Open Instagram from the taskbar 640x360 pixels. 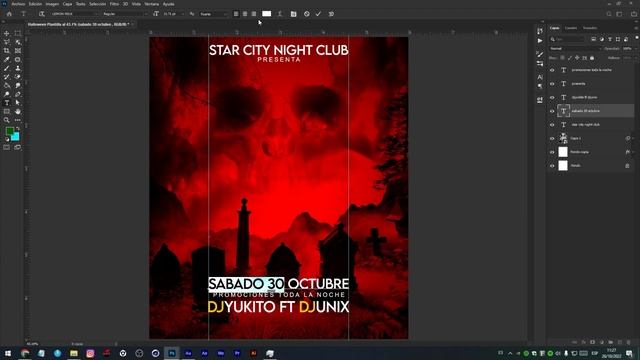point(90,353)
